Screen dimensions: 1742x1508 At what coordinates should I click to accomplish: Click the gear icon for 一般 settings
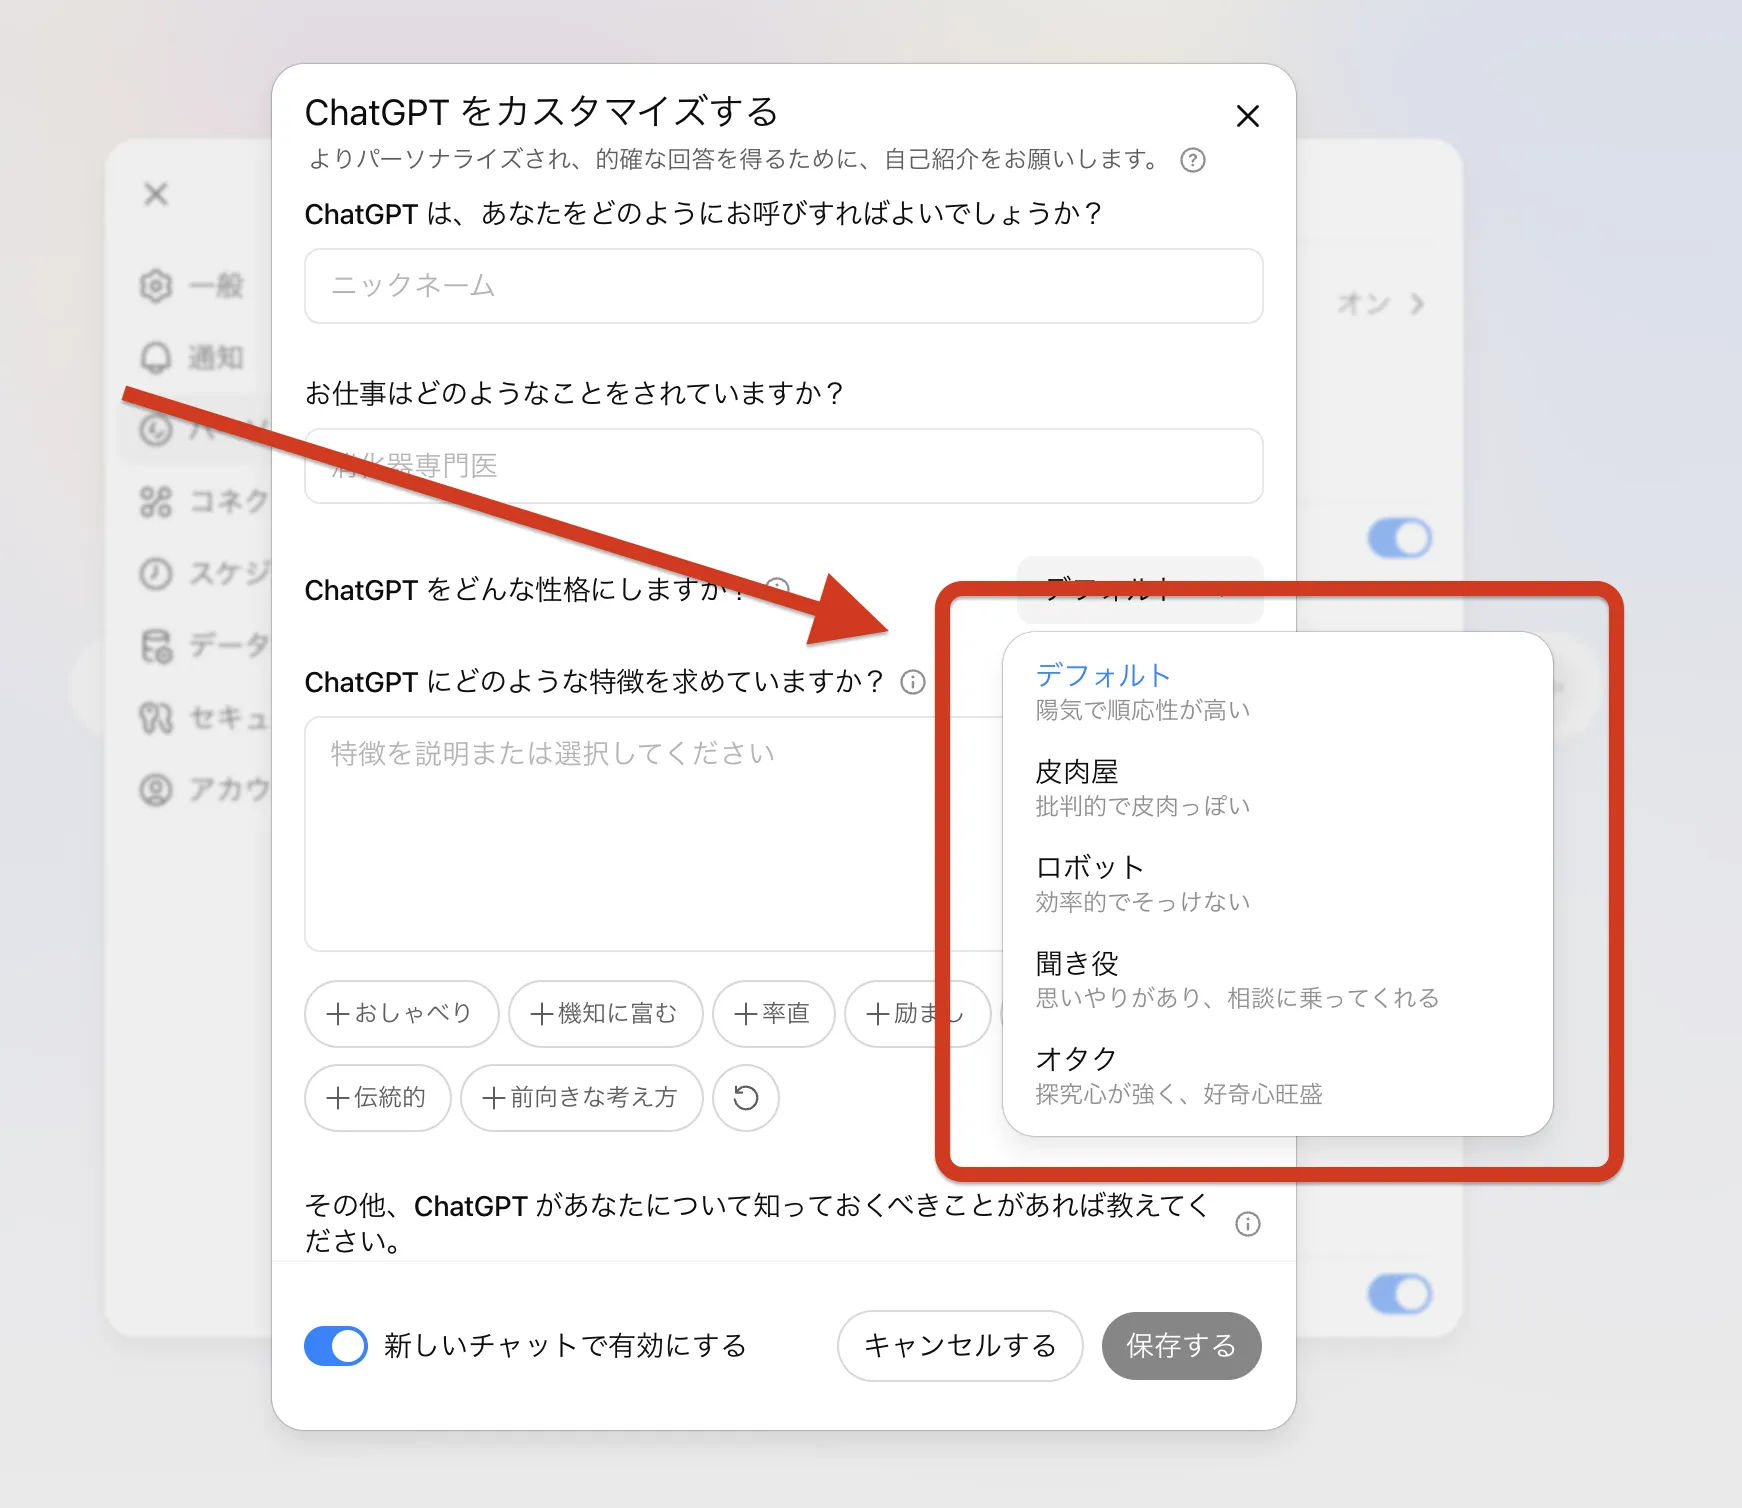(156, 286)
